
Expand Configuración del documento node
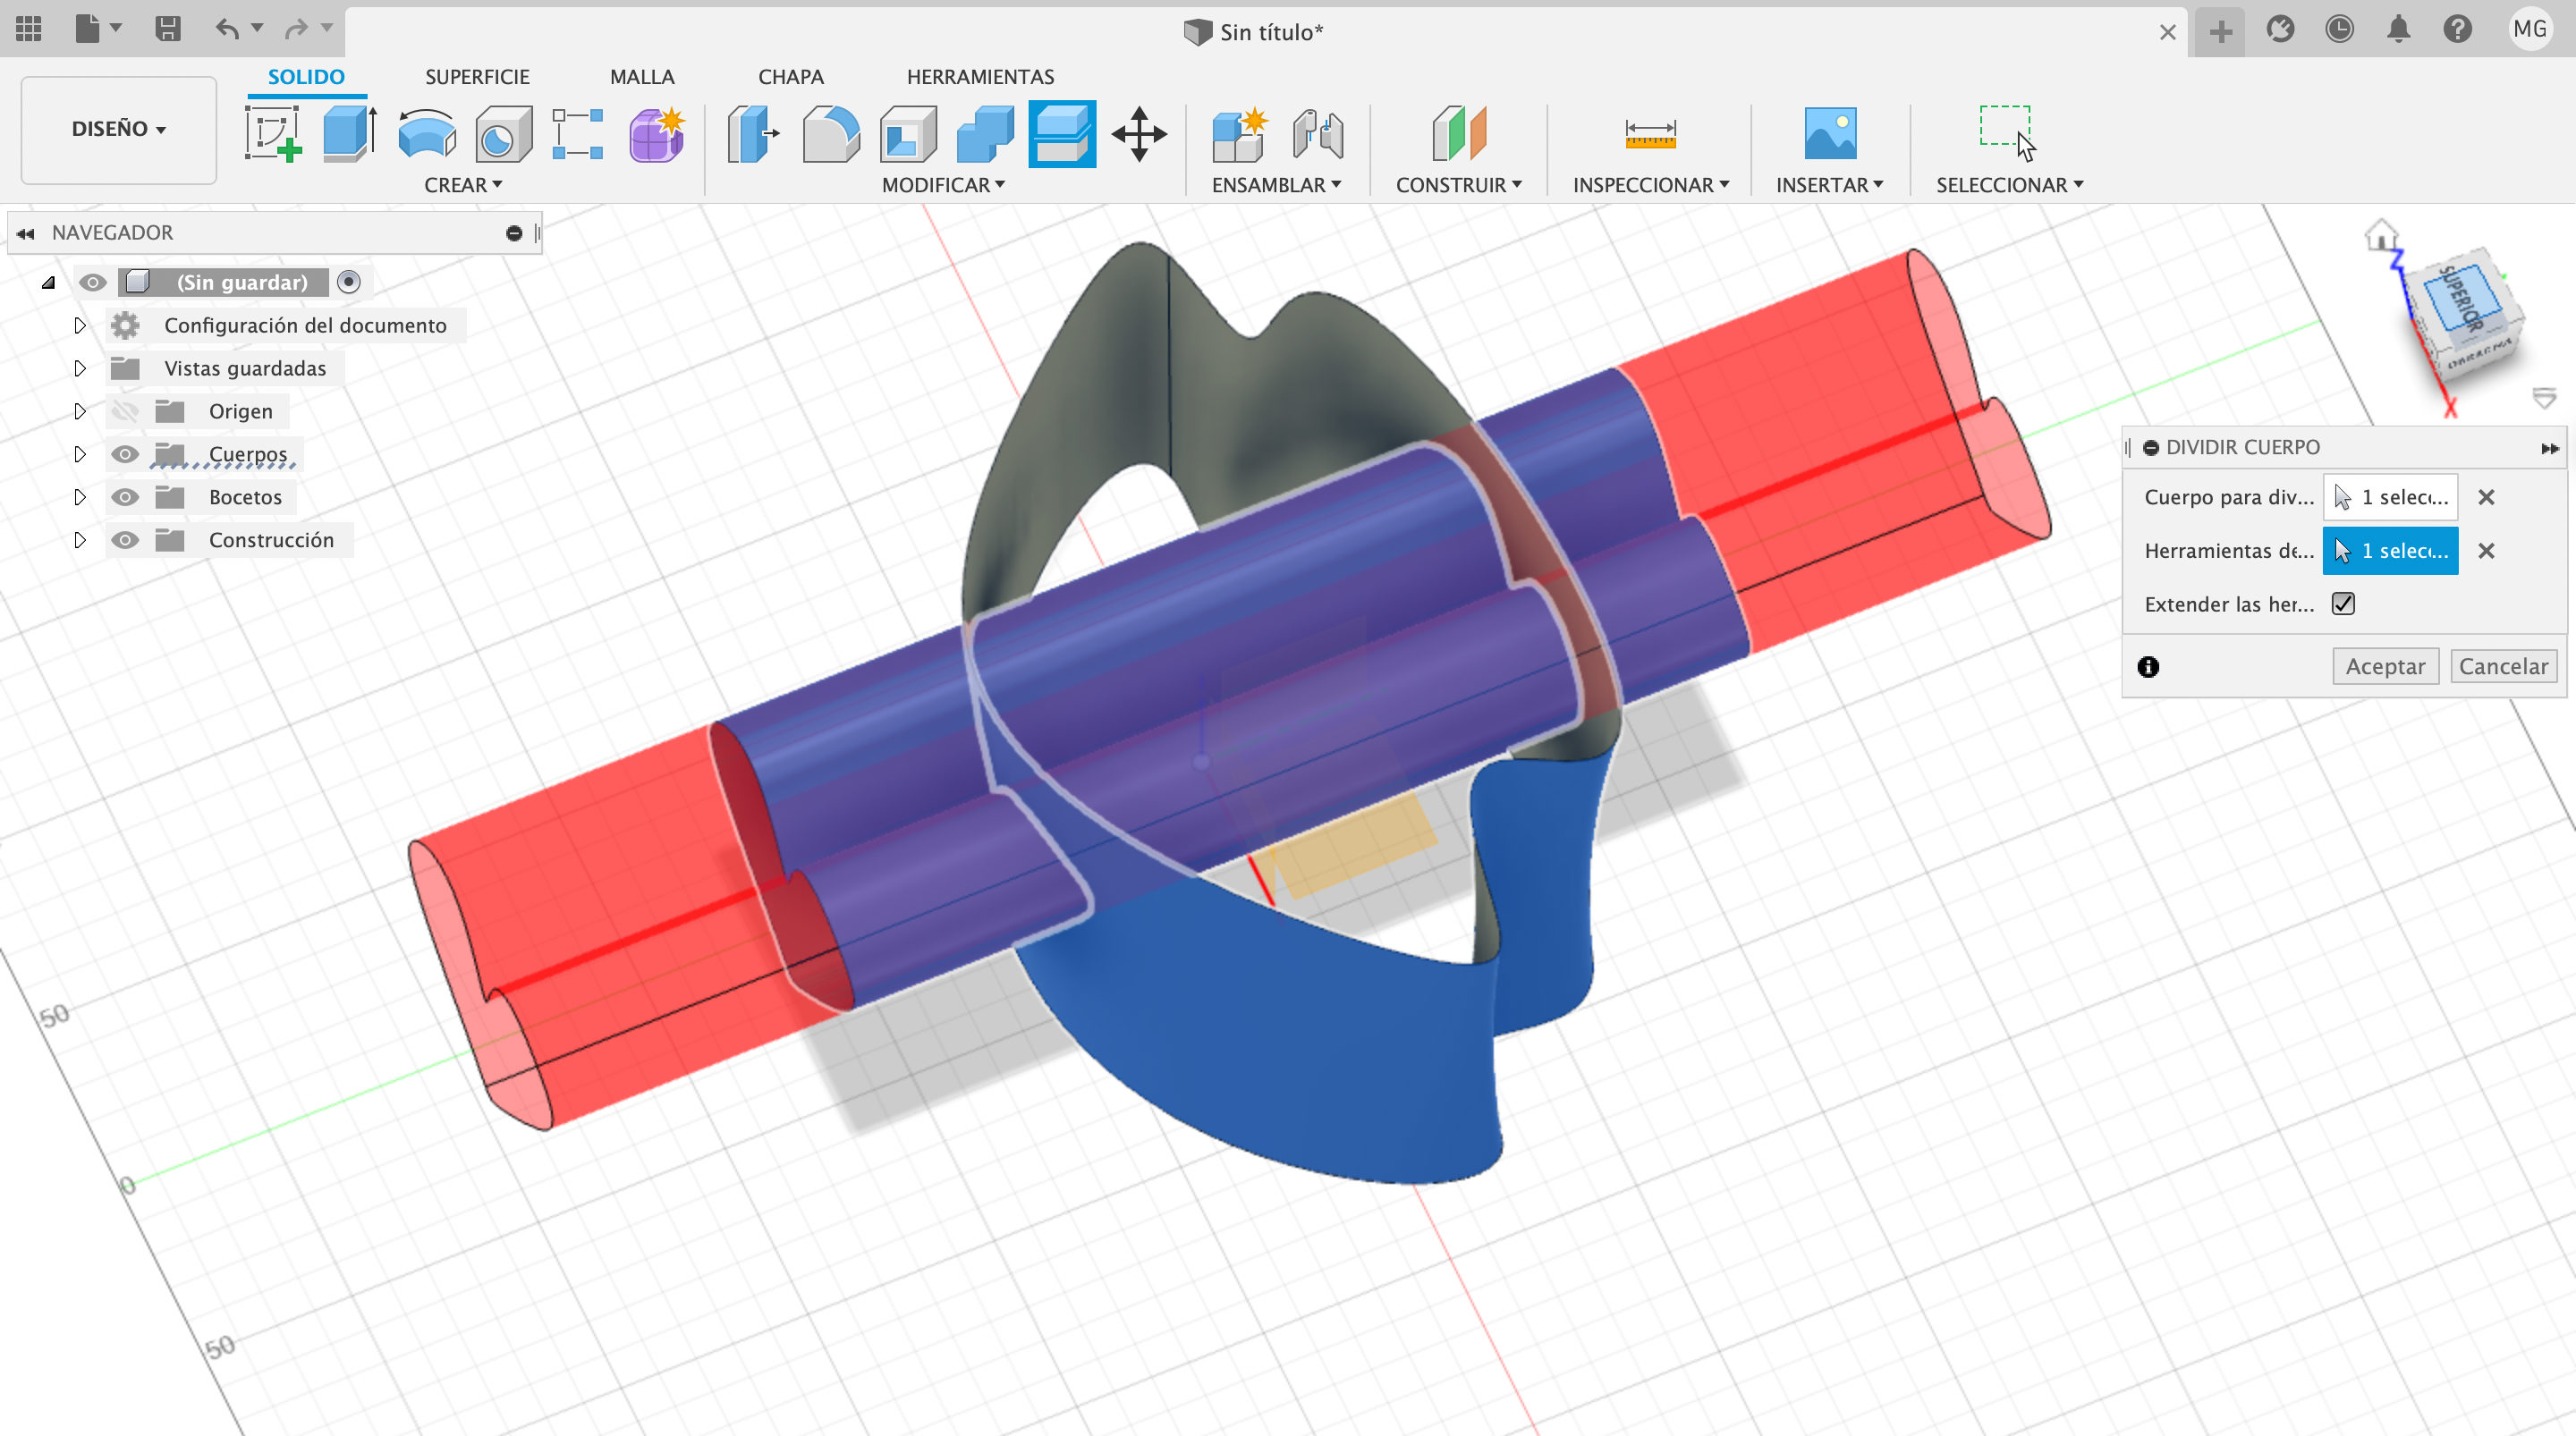pos(79,325)
